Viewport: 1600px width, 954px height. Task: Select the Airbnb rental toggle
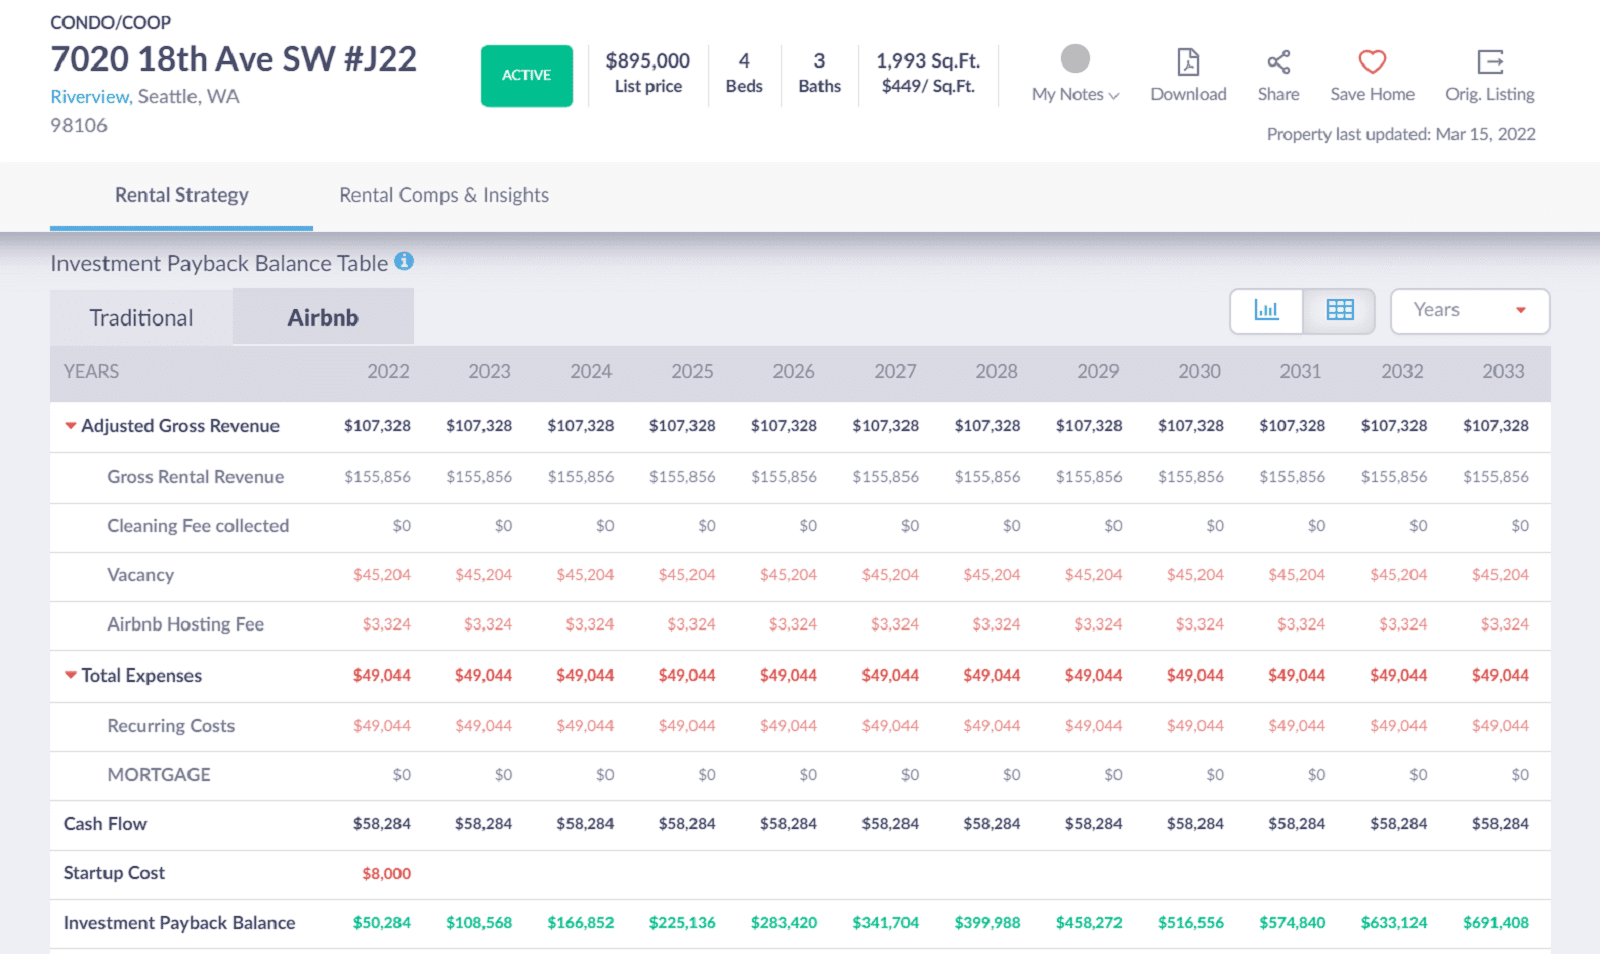(322, 318)
